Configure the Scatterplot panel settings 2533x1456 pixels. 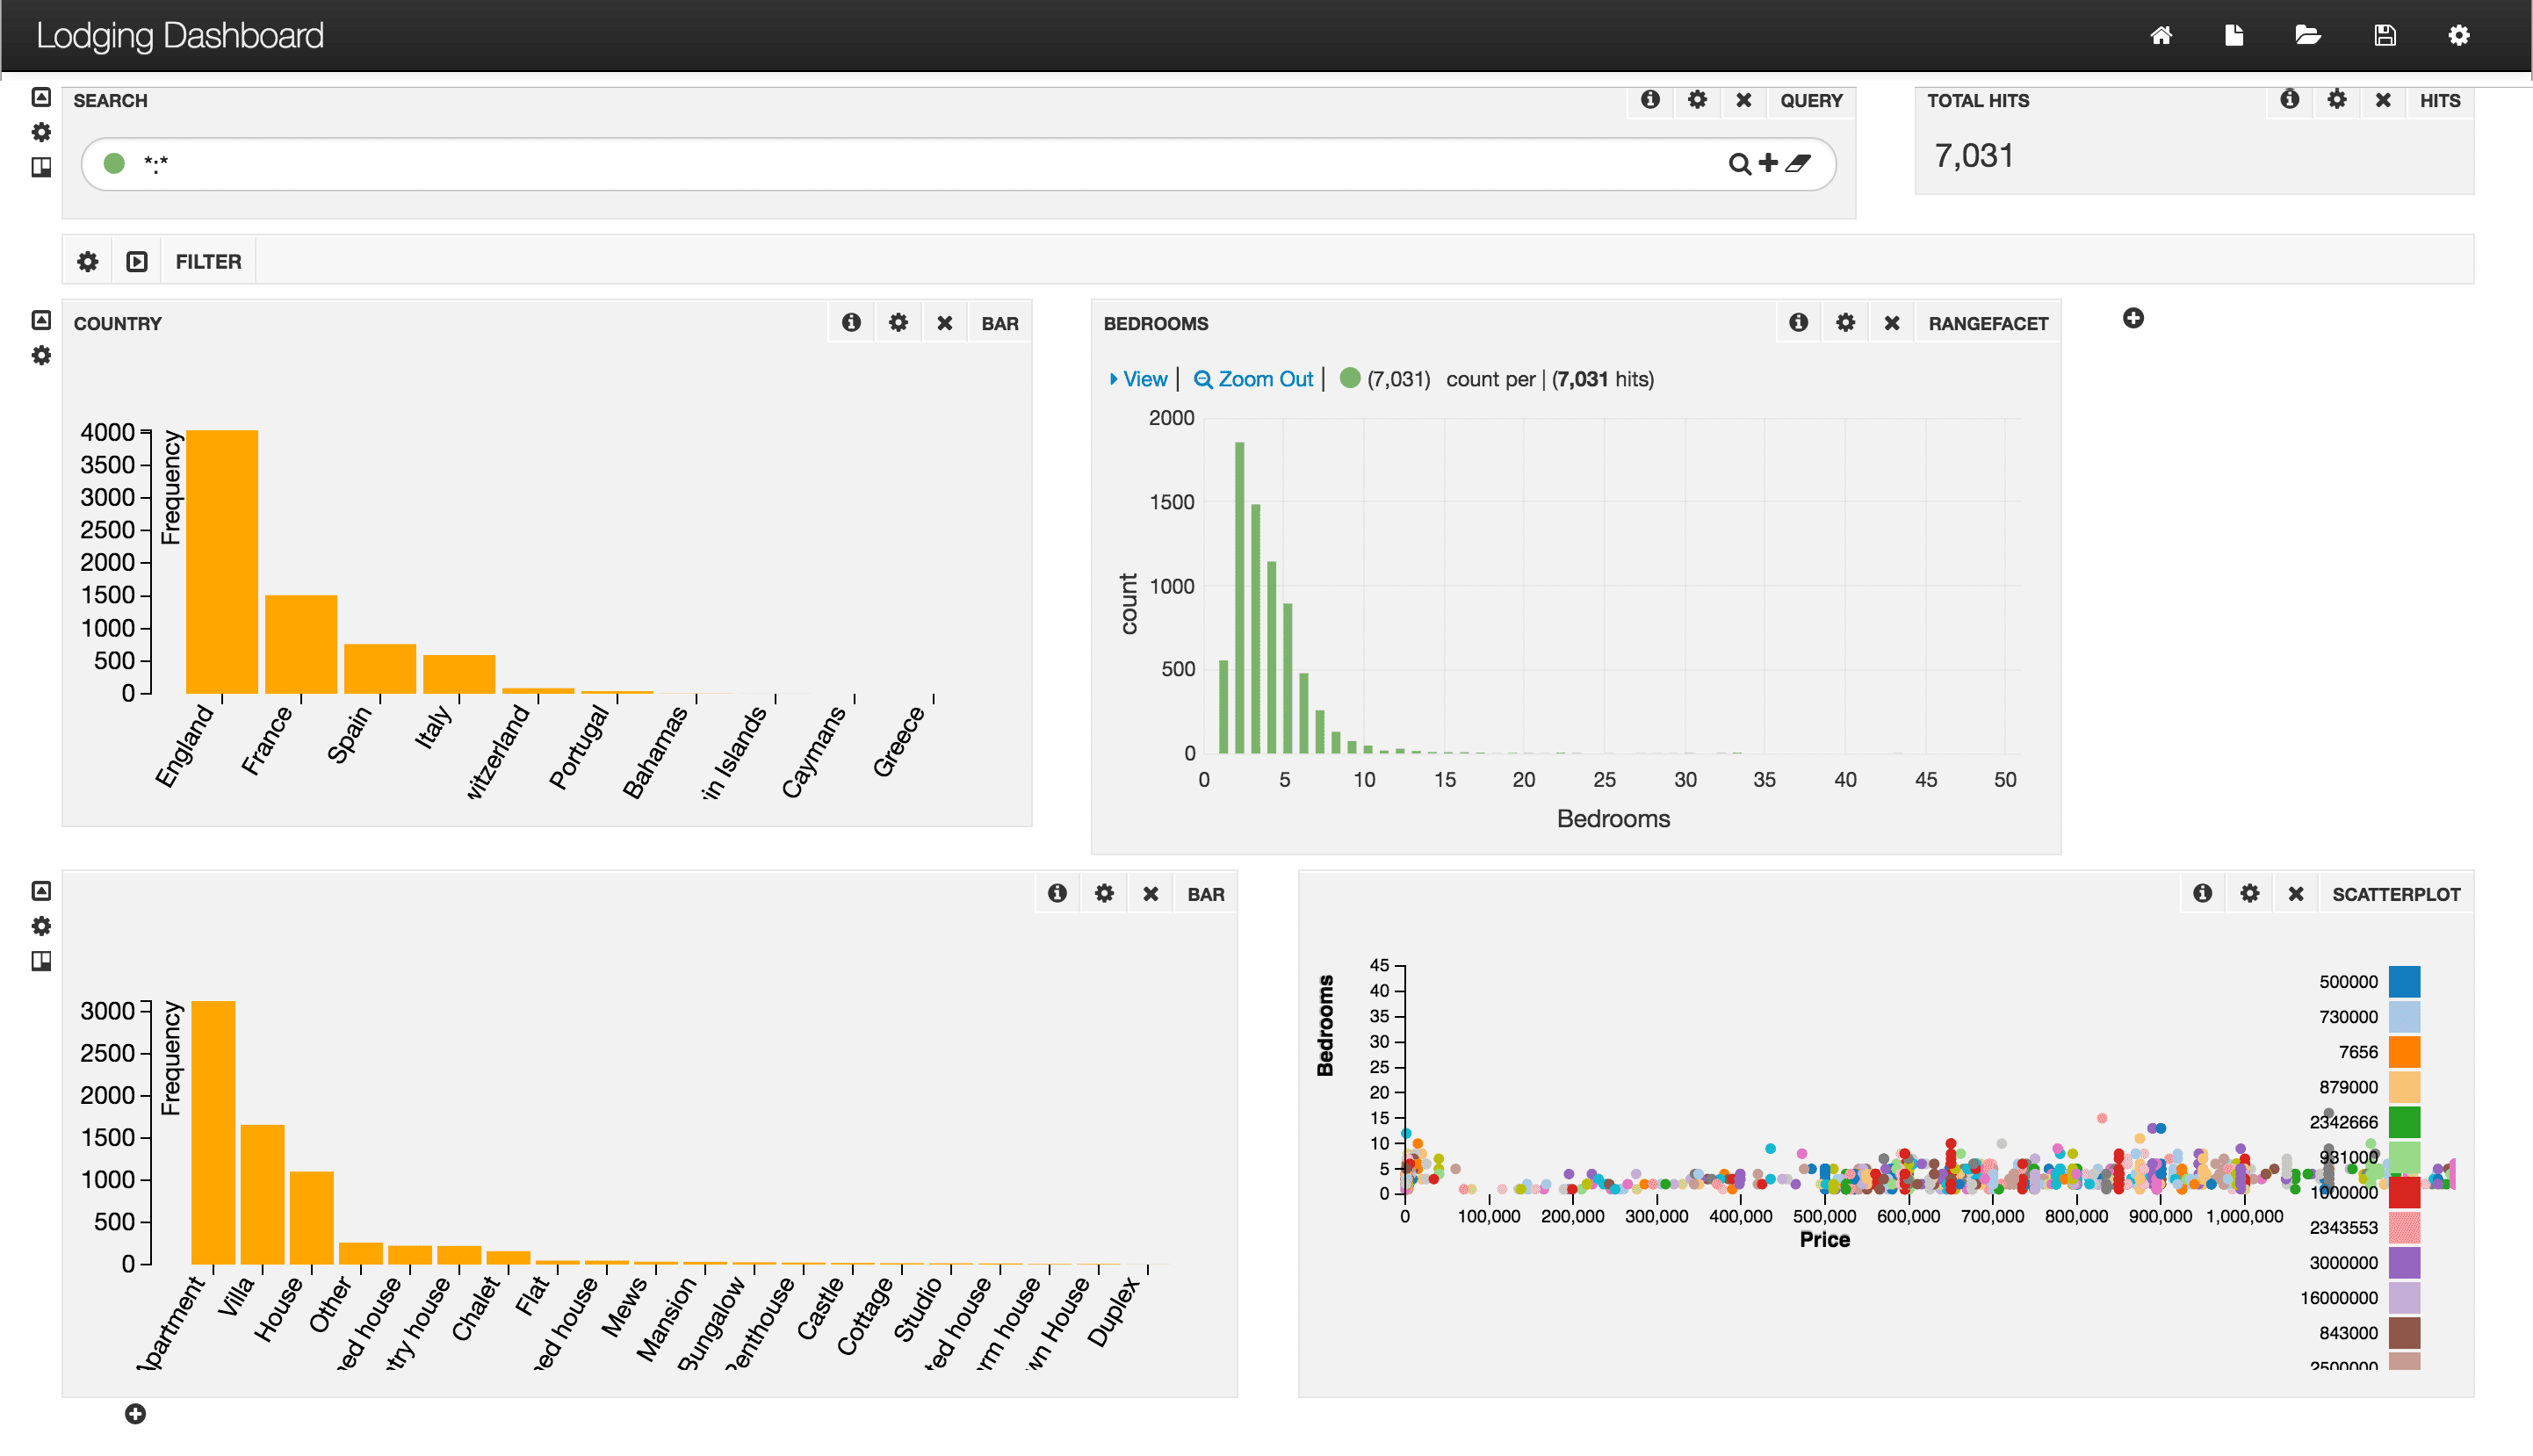click(x=2249, y=894)
